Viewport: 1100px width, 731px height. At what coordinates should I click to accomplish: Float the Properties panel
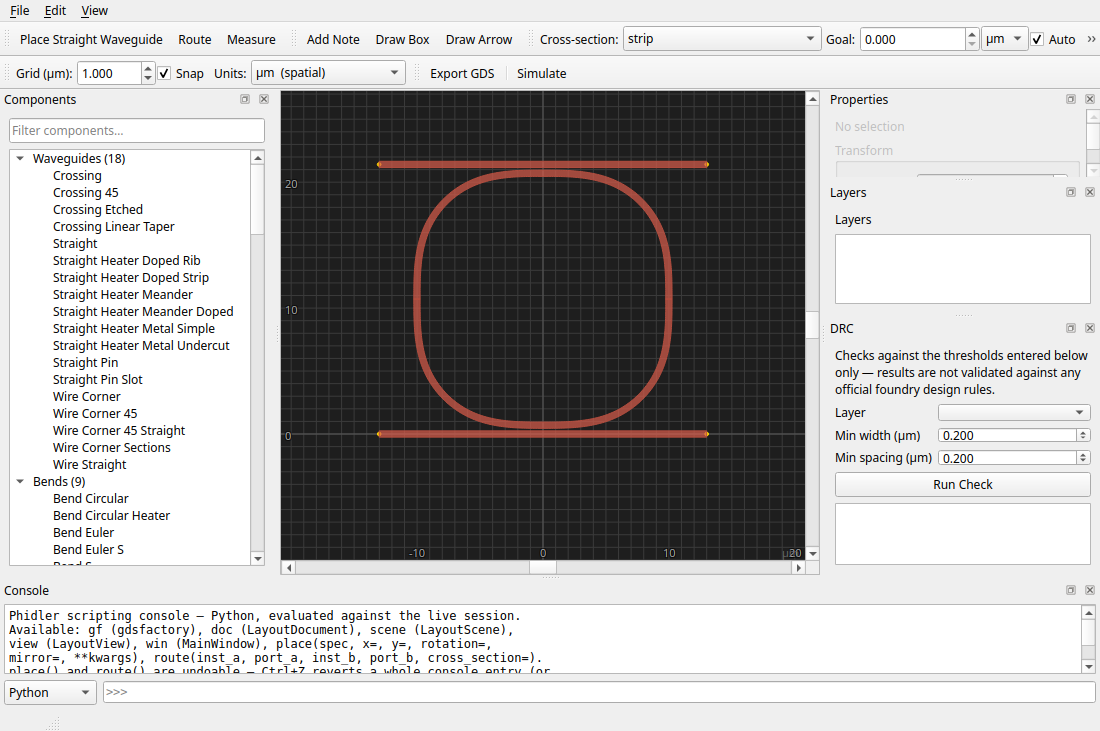pos(1071,100)
